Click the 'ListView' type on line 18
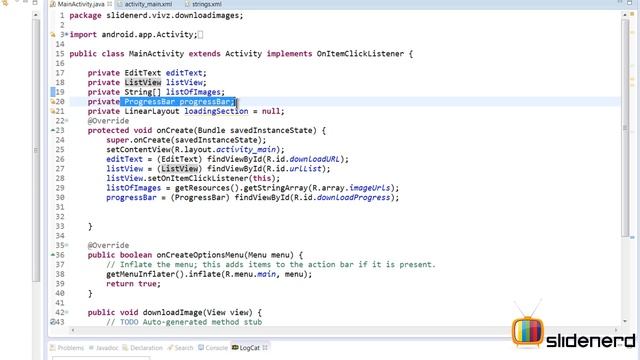 pos(143,82)
